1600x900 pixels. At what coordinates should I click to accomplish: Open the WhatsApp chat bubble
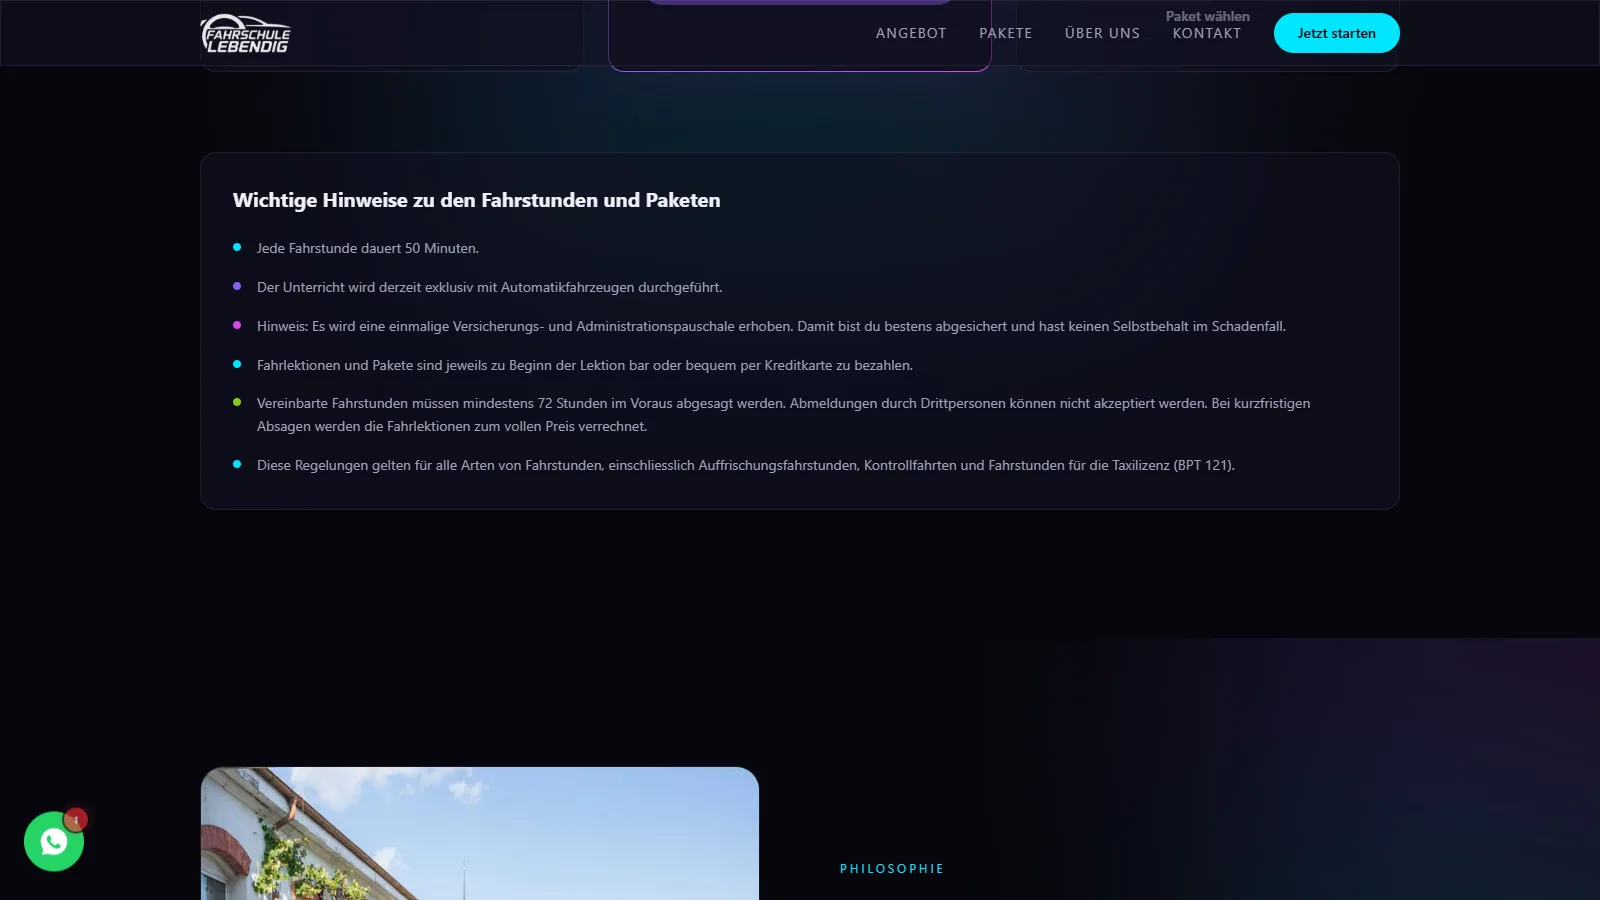tap(54, 841)
